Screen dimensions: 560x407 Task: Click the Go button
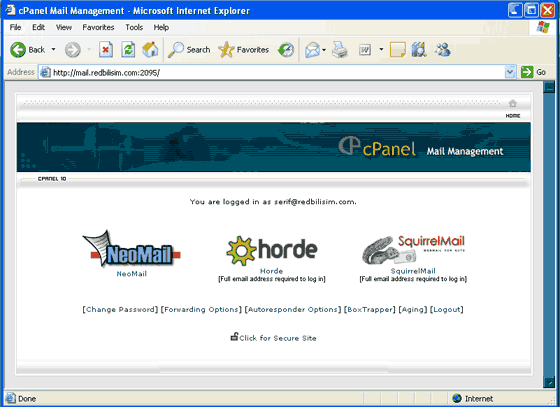pos(533,72)
